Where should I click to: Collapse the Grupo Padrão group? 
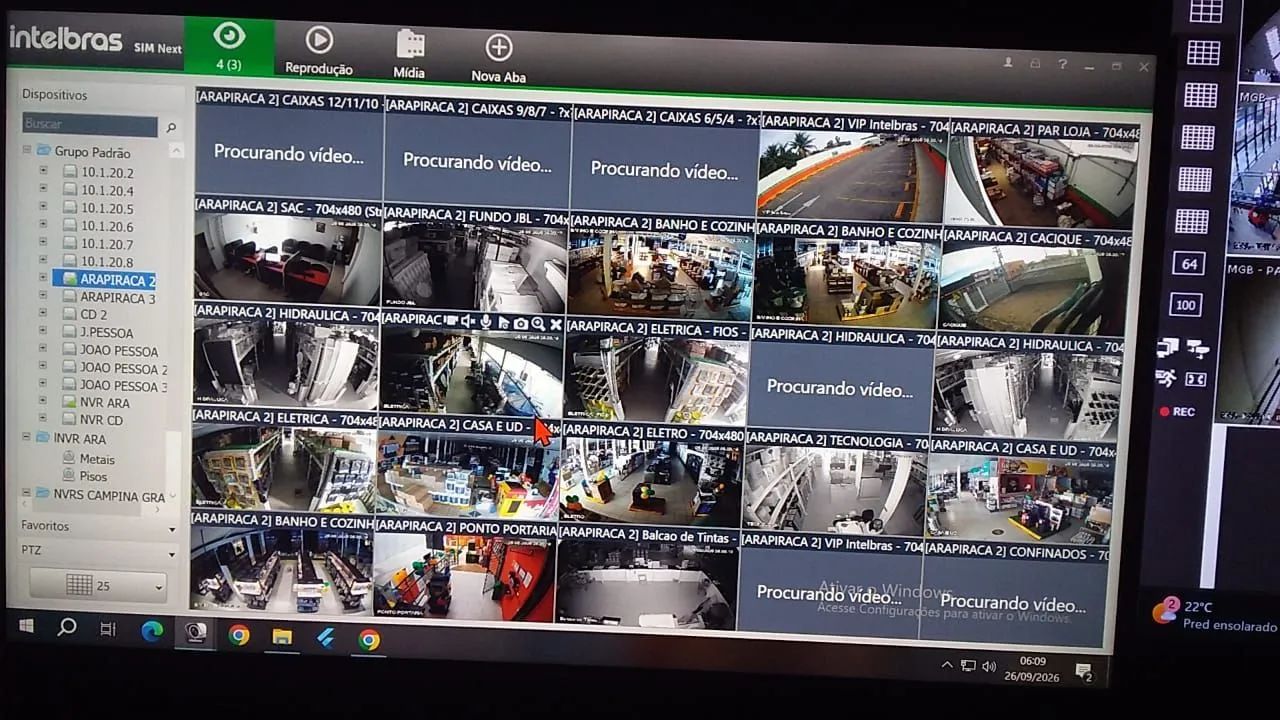coord(27,151)
